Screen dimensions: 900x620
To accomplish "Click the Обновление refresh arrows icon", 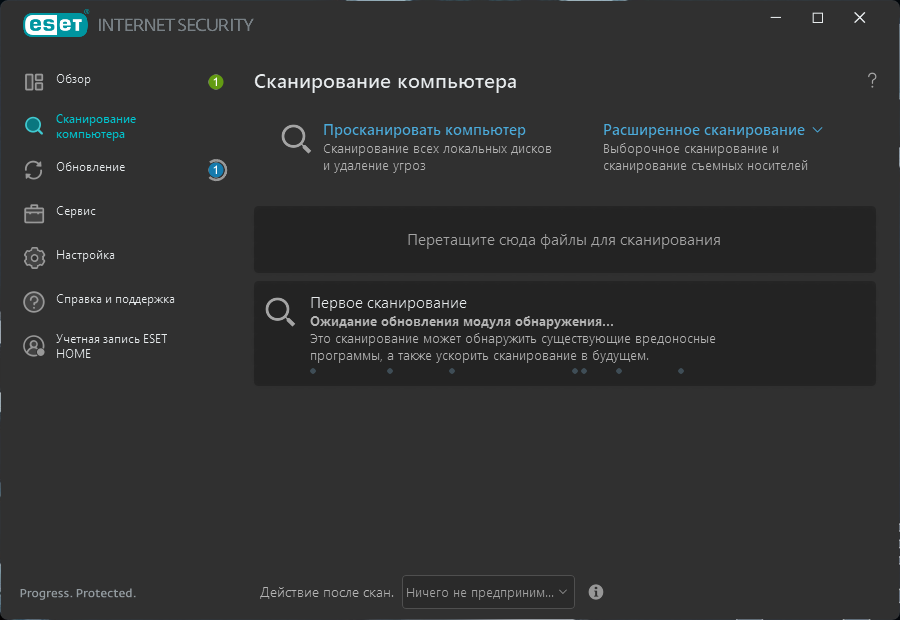I will click(34, 170).
